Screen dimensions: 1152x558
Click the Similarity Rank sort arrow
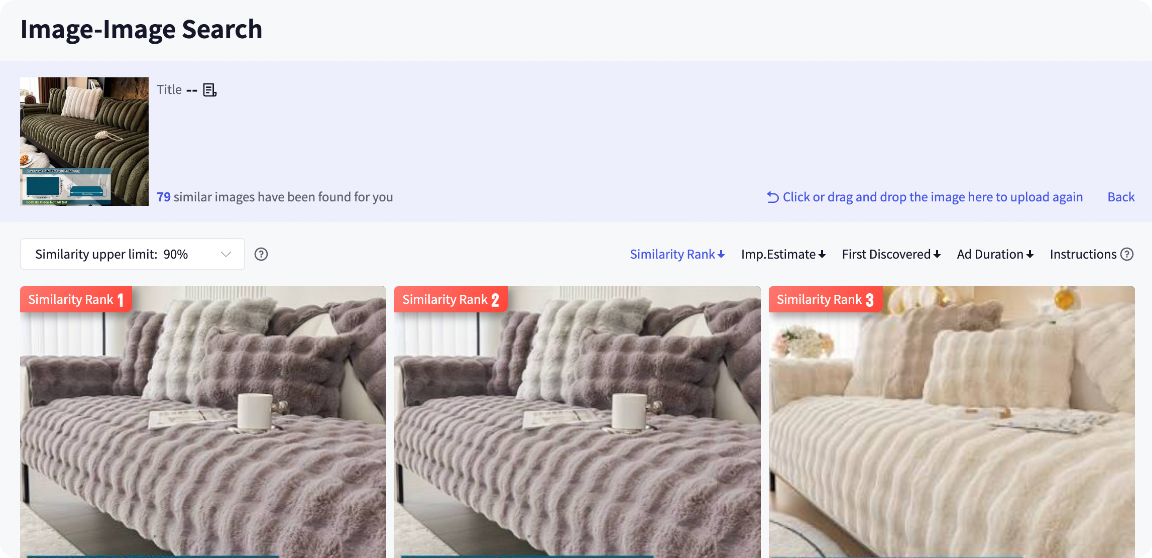(x=721, y=255)
